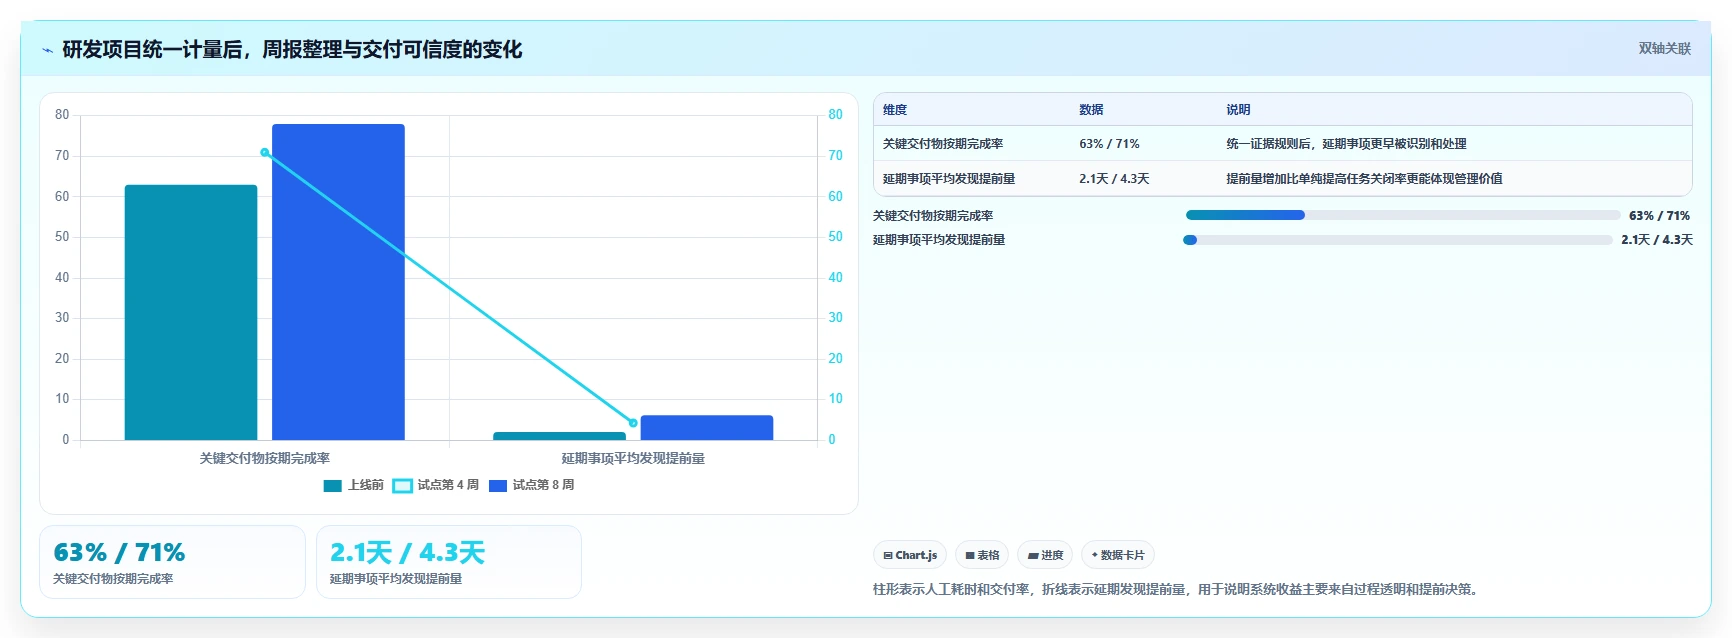This screenshot has height=638, width=1732.
Task: Toggle the 试点第 4 周 legend series
Action: pos(436,485)
